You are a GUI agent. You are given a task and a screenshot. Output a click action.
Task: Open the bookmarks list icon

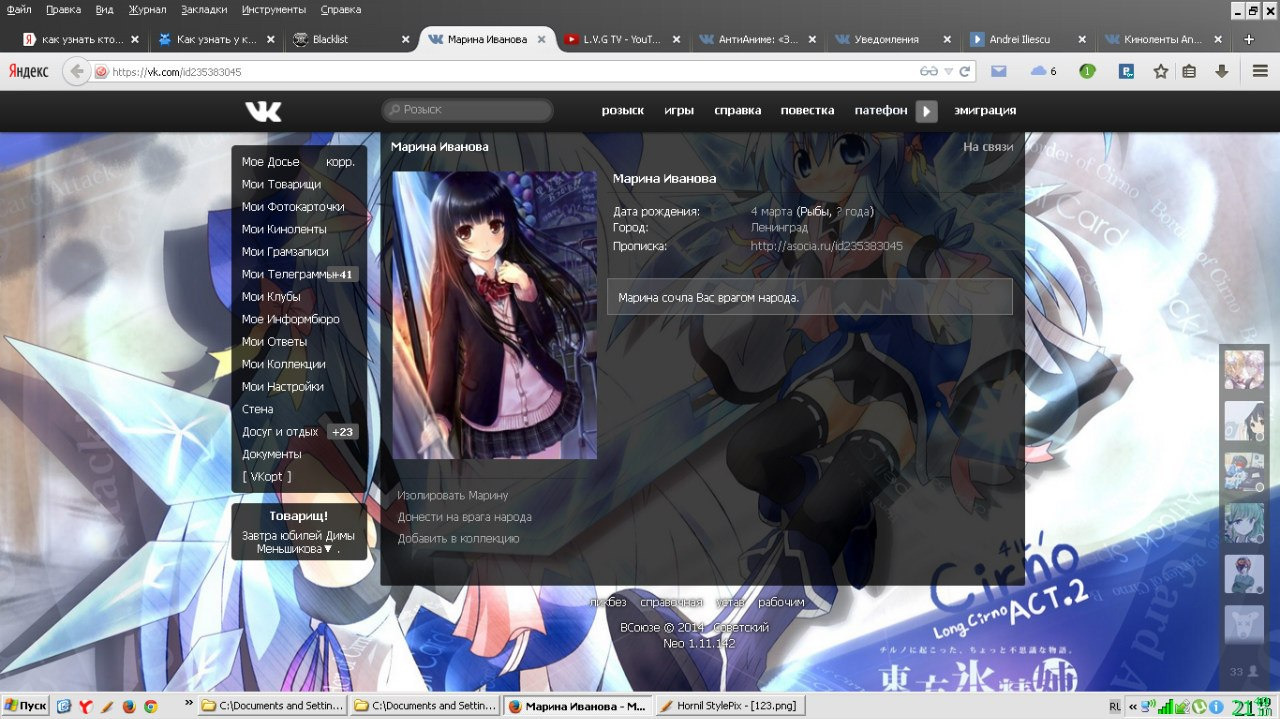click(1189, 71)
